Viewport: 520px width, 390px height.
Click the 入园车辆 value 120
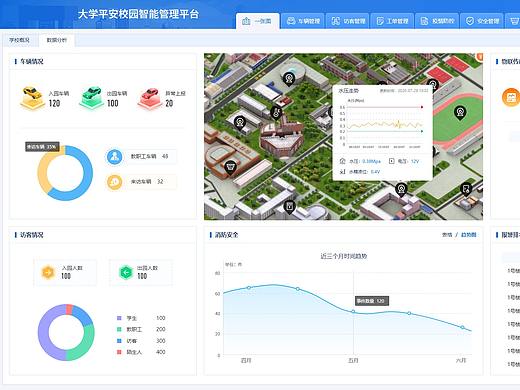[55, 103]
